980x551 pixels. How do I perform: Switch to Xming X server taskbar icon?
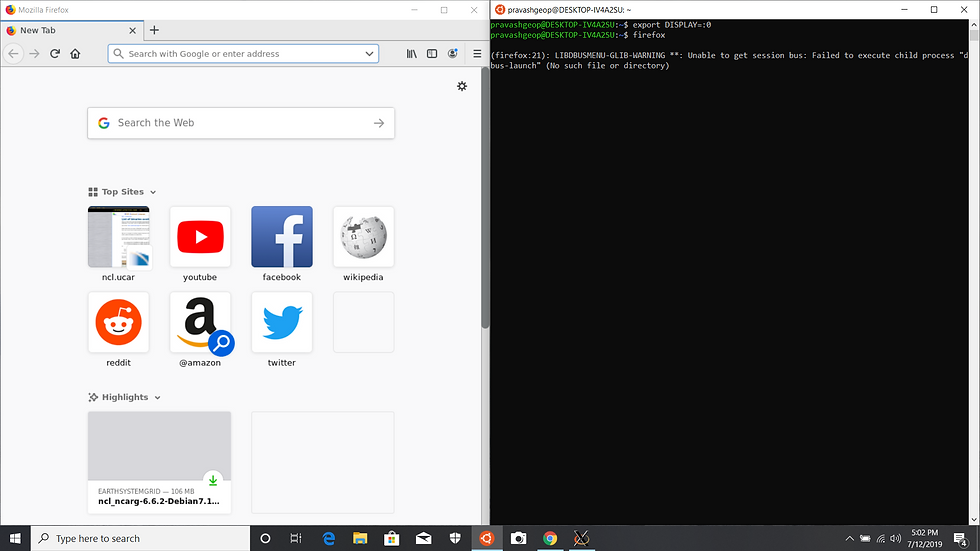(581, 539)
